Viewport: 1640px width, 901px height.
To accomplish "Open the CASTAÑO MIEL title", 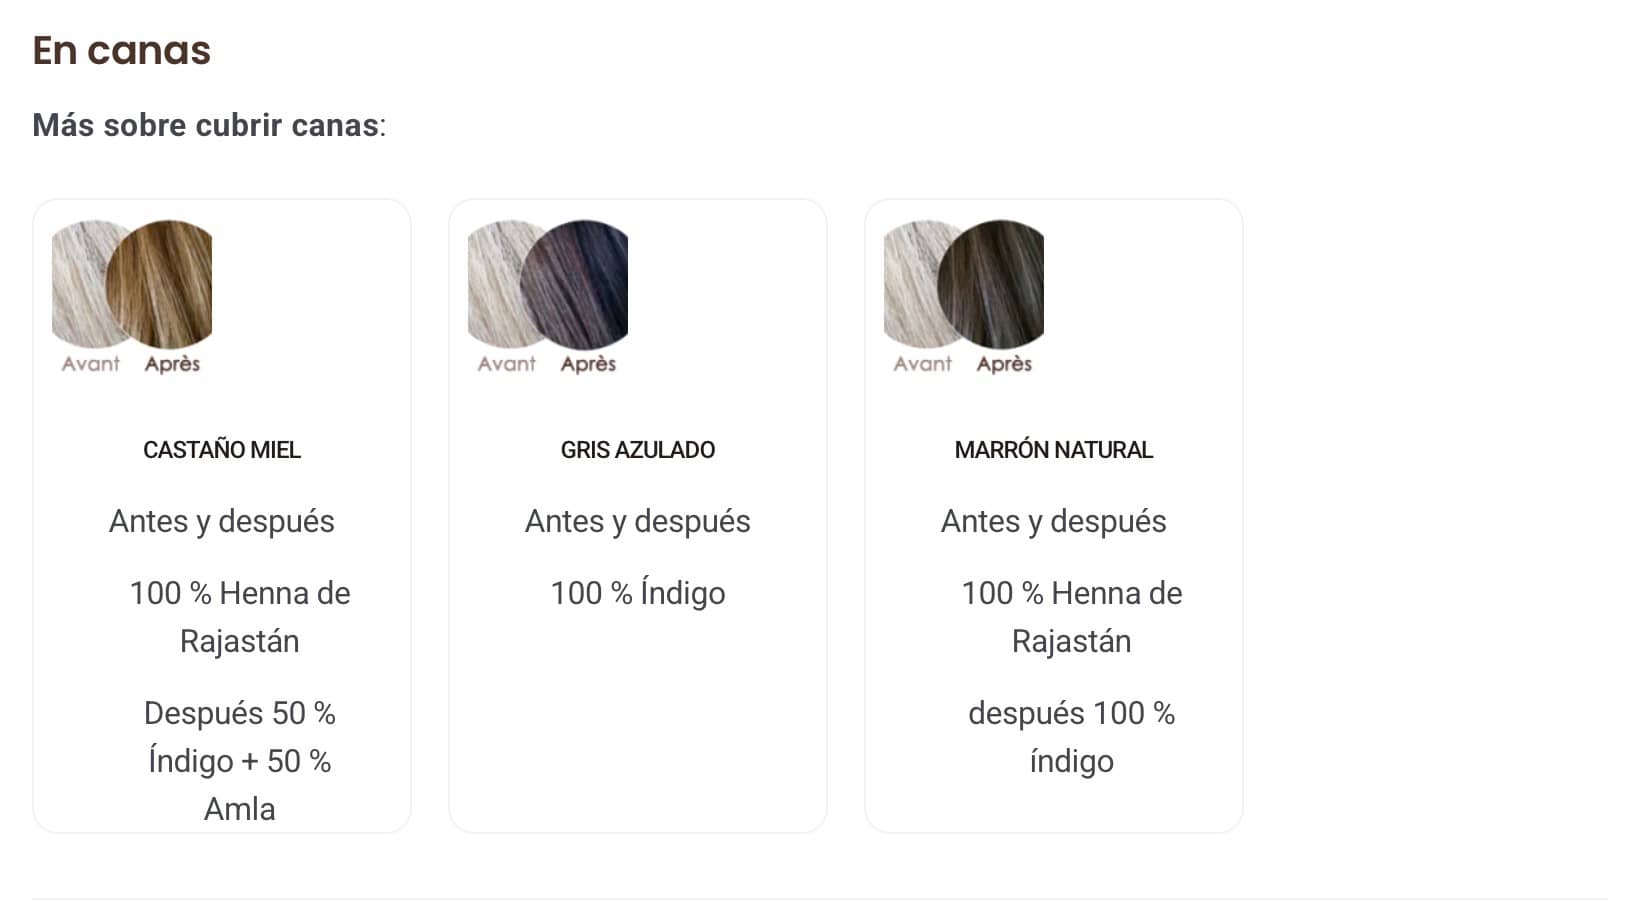I will click(x=222, y=450).
